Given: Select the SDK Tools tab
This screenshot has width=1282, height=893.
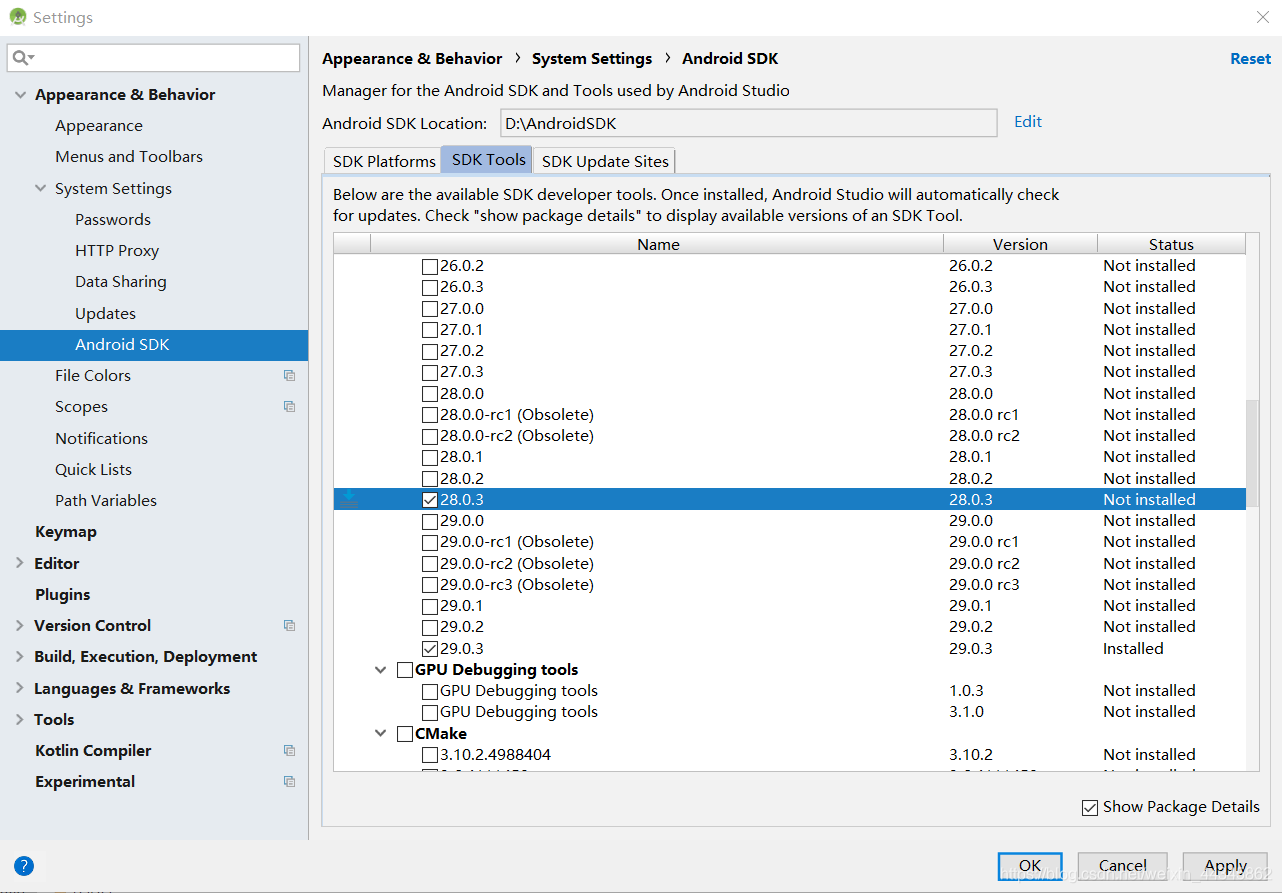Looking at the screenshot, I should (489, 160).
